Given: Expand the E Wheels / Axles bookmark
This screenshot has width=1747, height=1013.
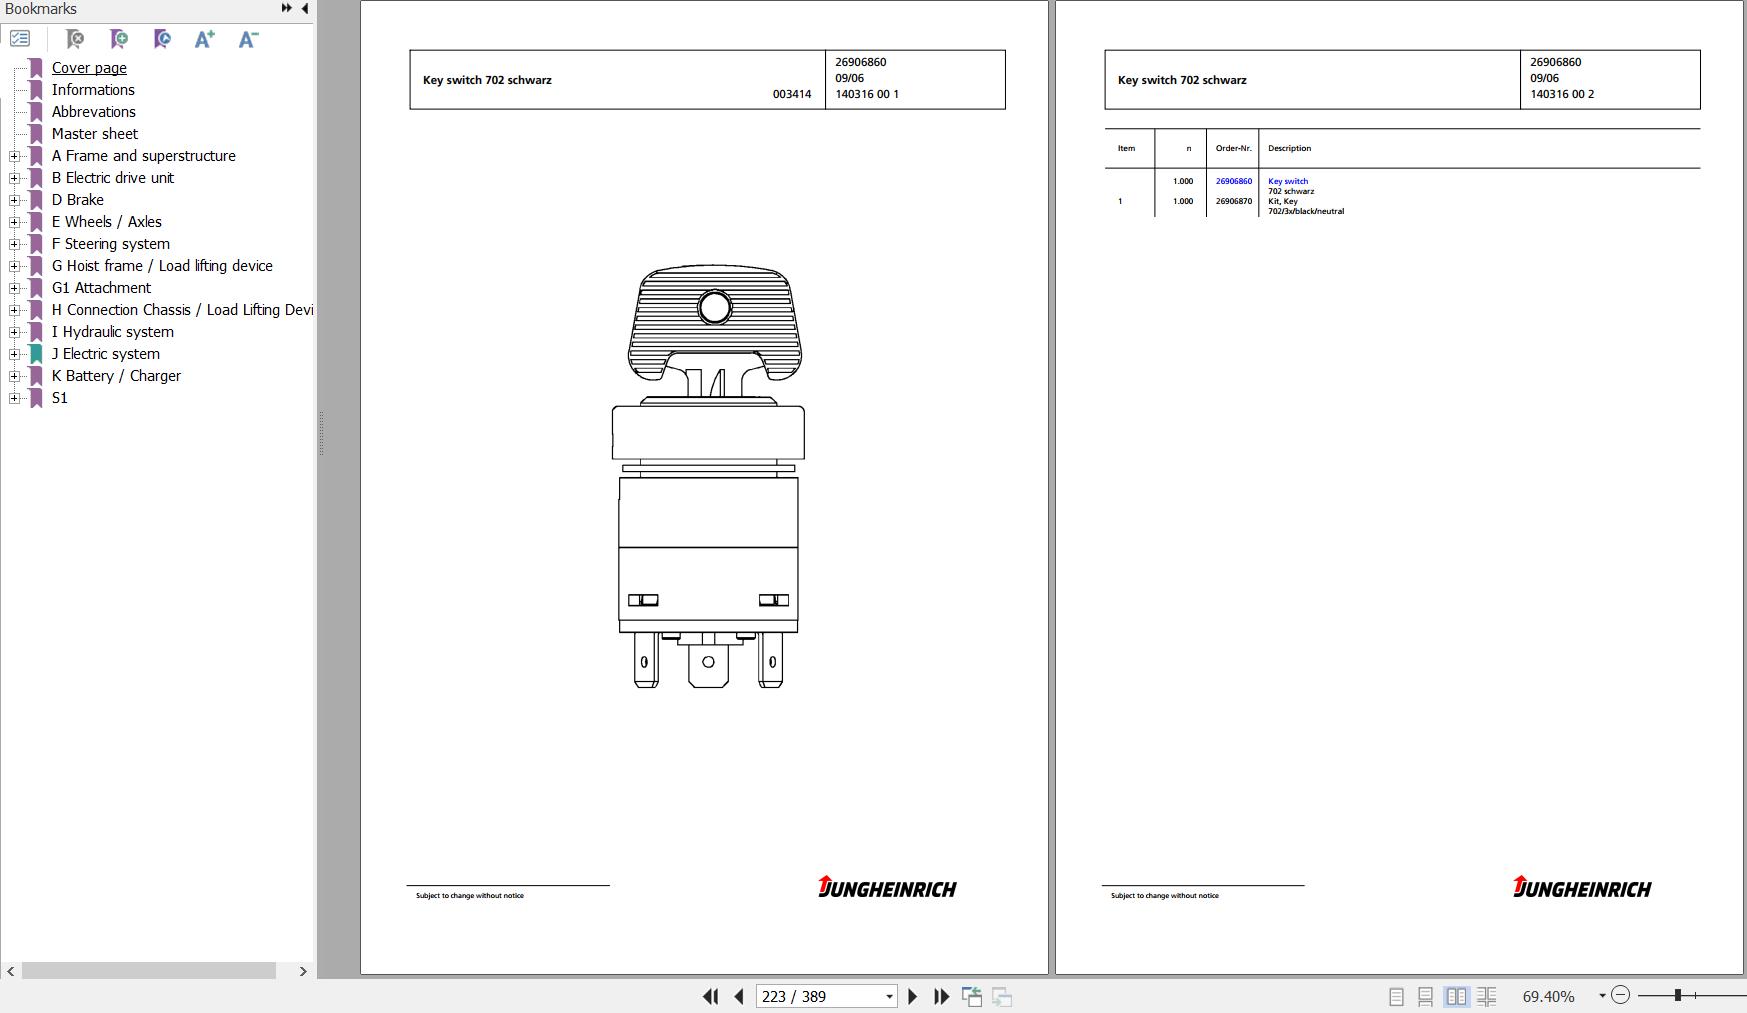Looking at the screenshot, I should click(14, 222).
